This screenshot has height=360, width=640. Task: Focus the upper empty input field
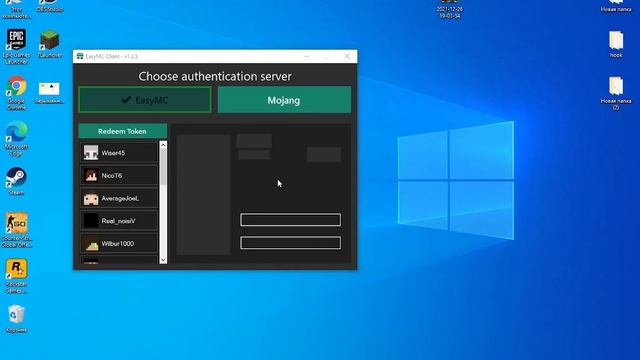coord(291,220)
